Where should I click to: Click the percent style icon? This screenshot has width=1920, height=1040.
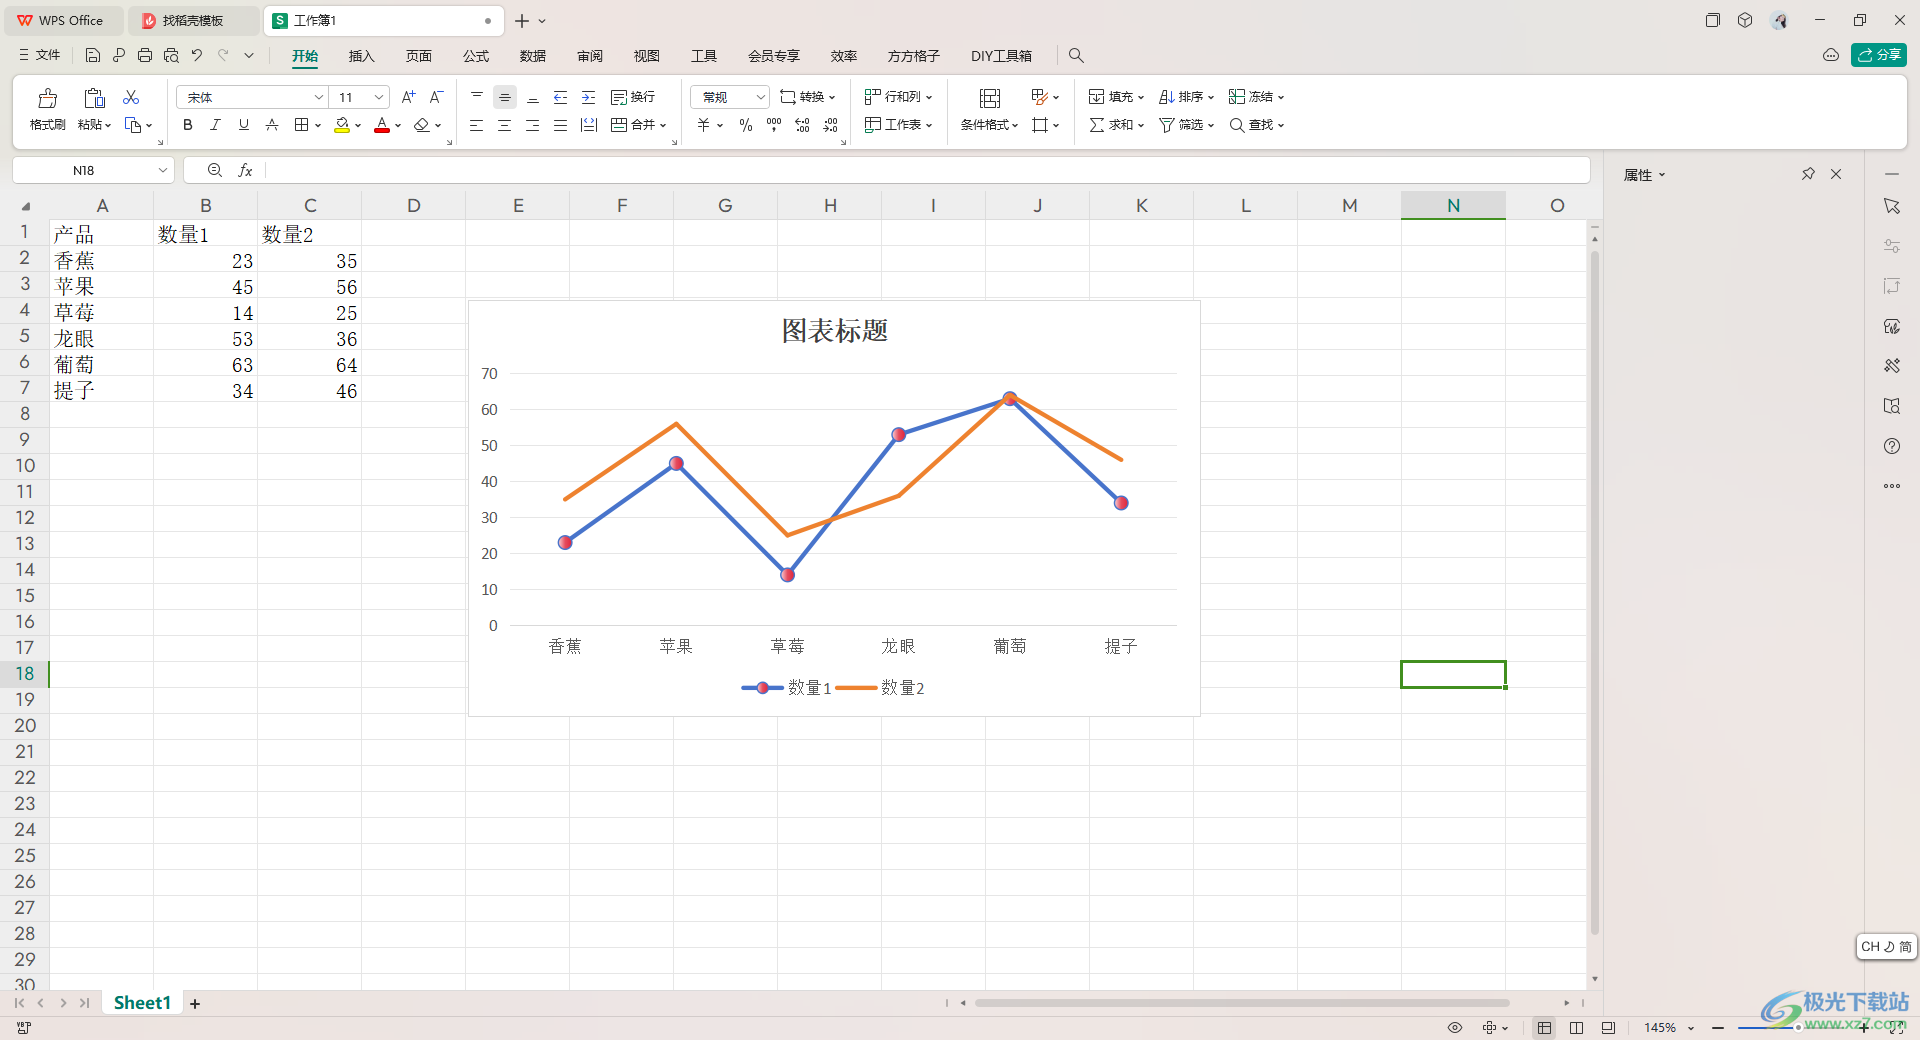coord(746,125)
